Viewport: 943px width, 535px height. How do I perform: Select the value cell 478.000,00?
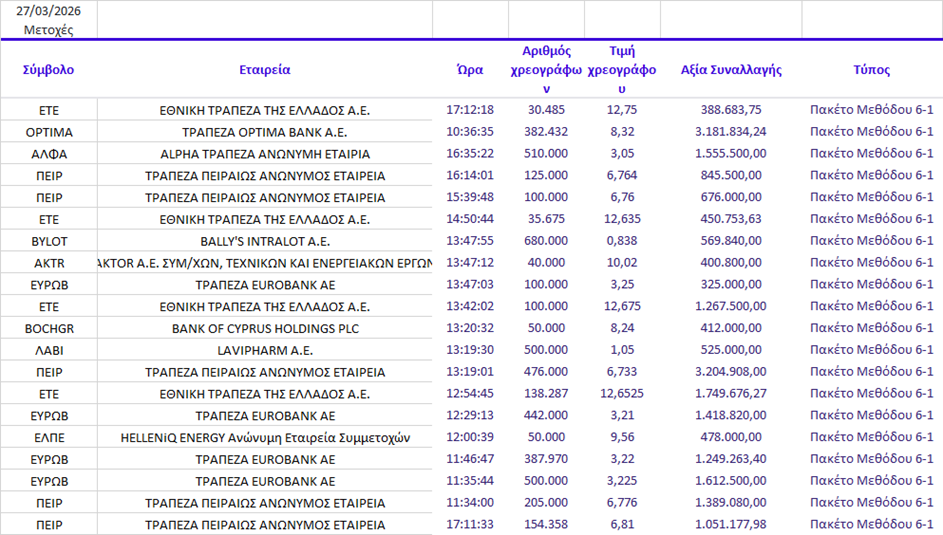[731, 437]
